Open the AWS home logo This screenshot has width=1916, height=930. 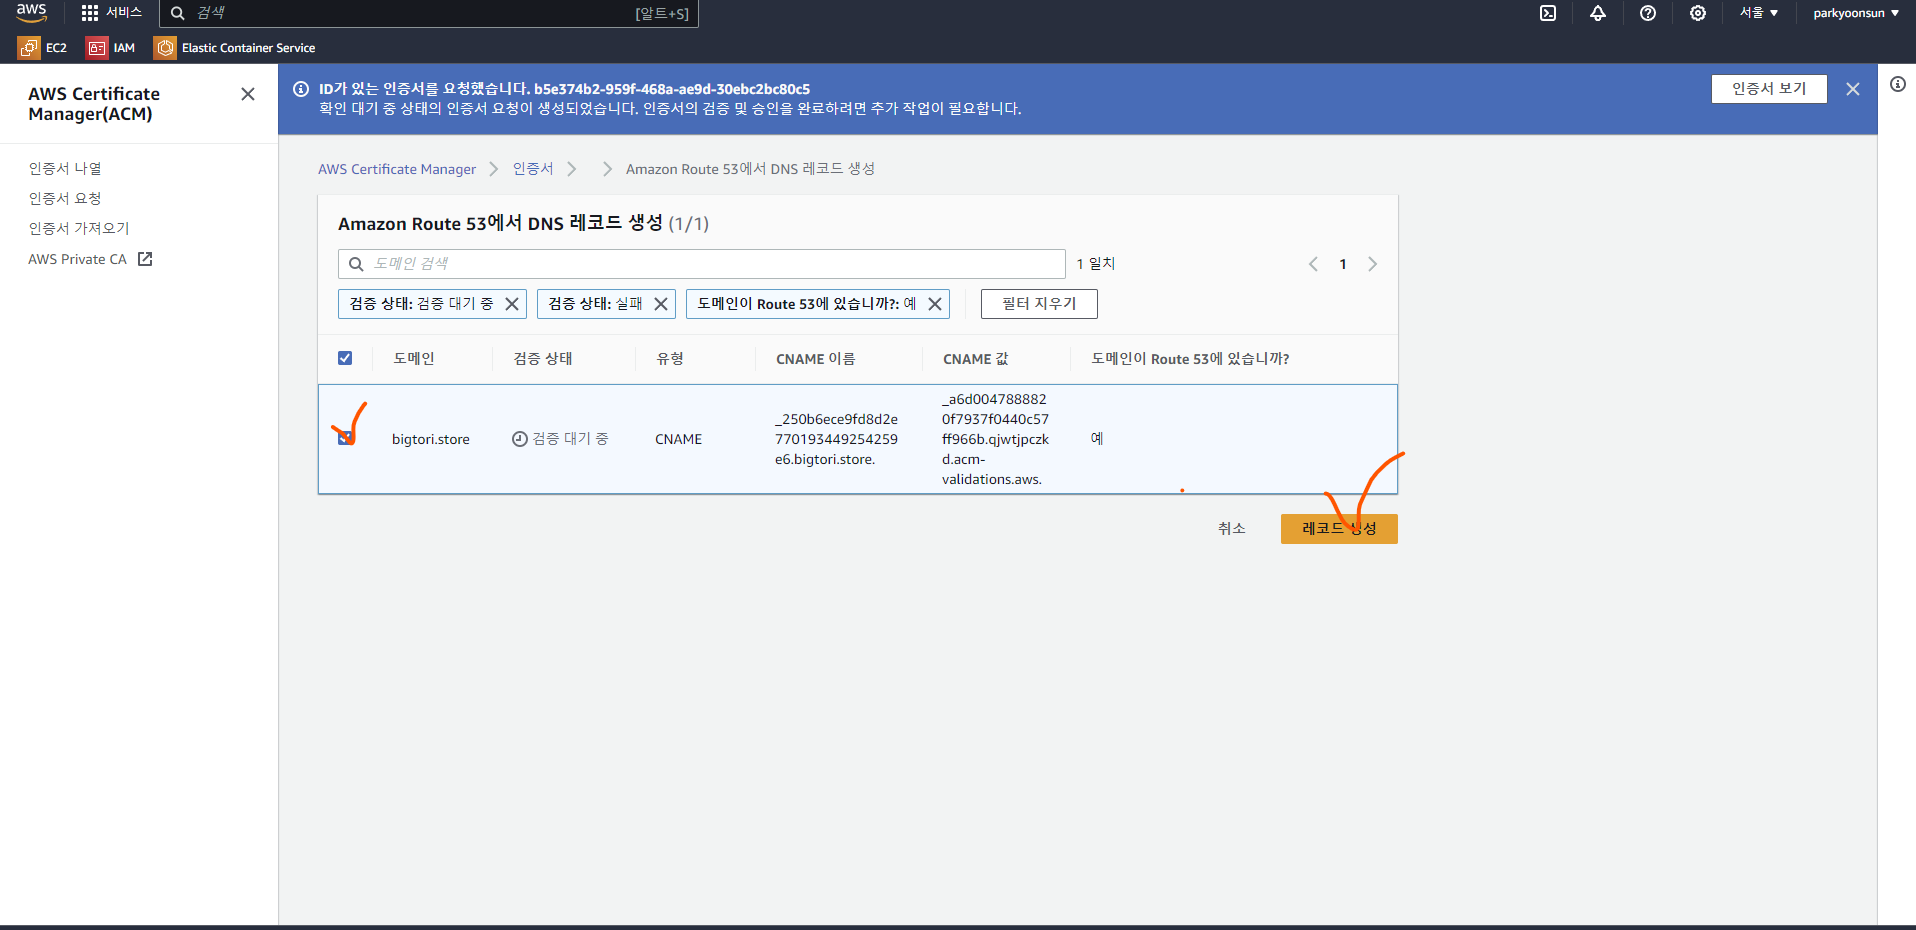tap(31, 12)
